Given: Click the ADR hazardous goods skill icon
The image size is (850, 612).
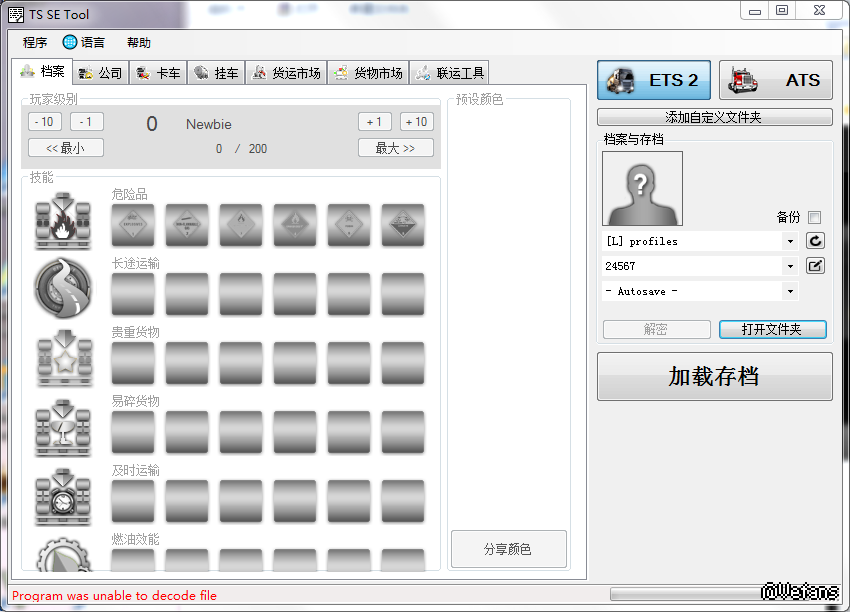Looking at the screenshot, I should click(x=63, y=221).
